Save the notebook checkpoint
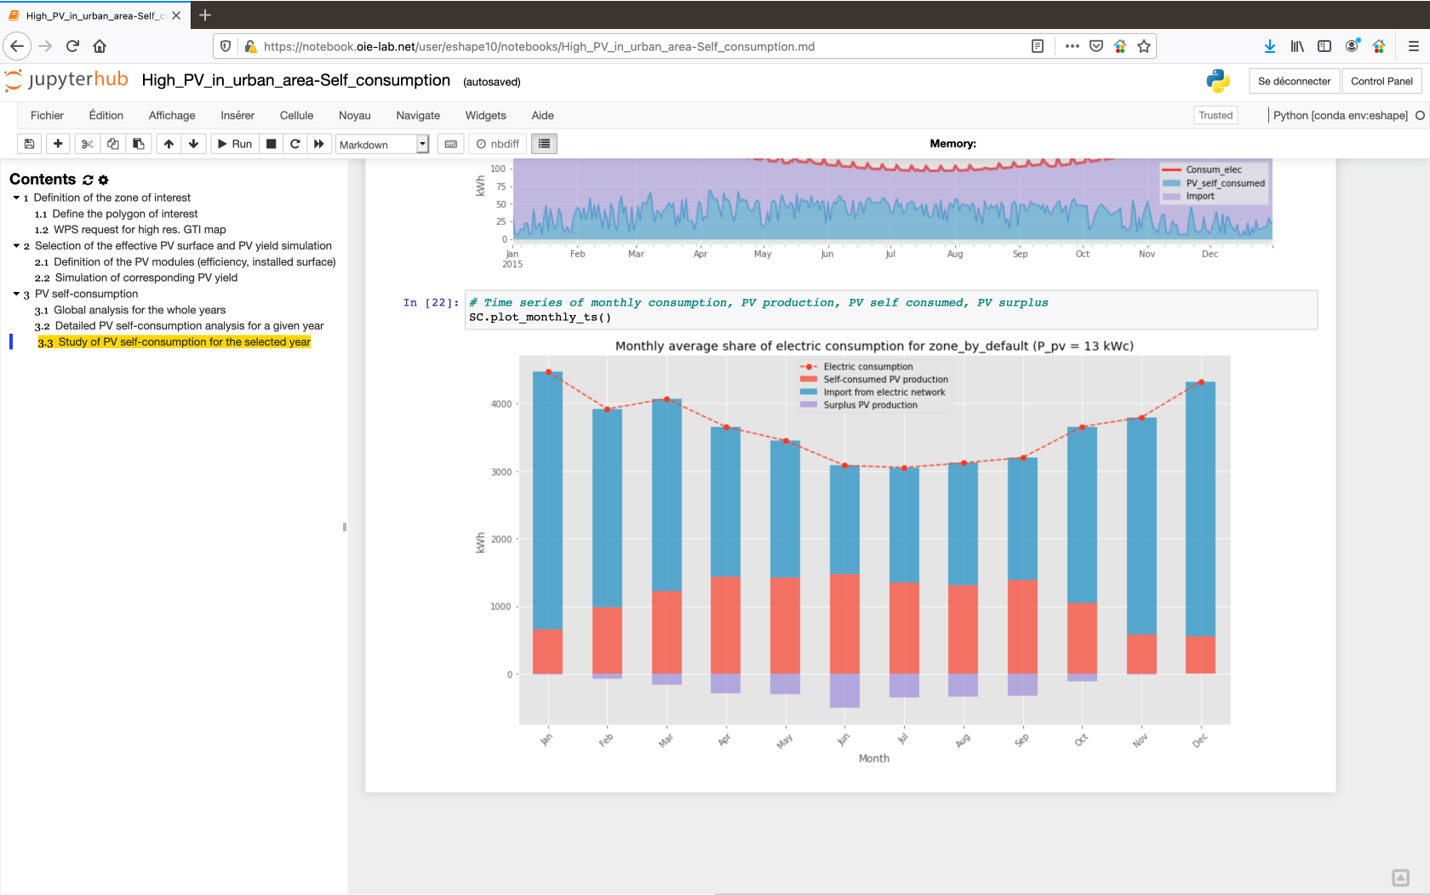Viewport: 1430px width, 895px height. [29, 143]
